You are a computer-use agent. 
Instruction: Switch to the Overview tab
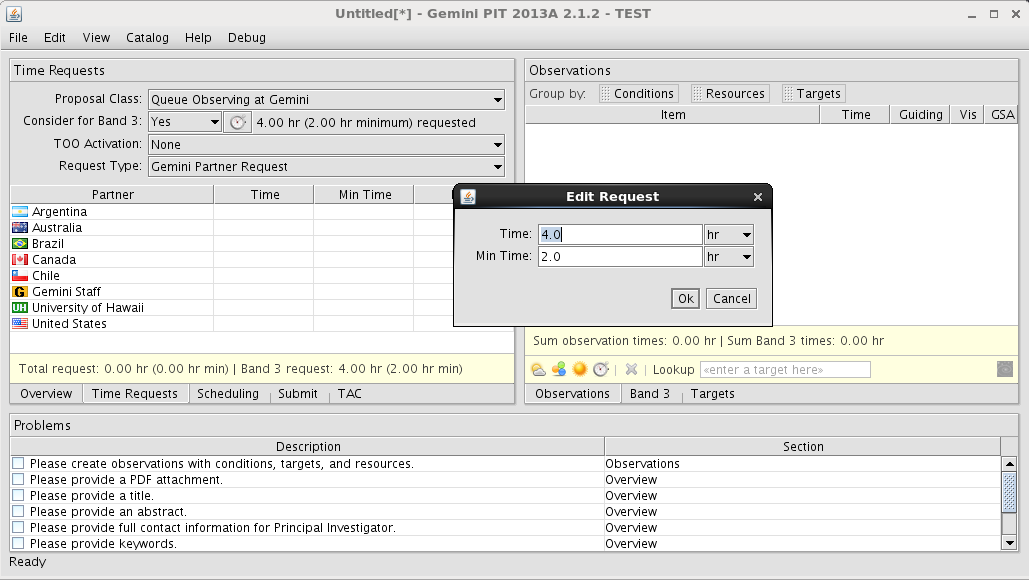[46, 394]
